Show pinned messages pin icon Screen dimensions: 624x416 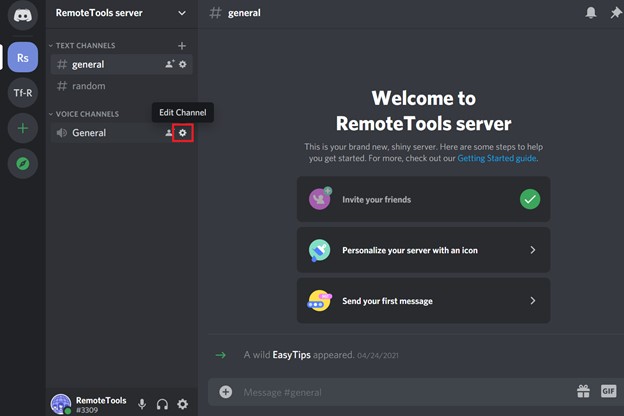[616, 13]
